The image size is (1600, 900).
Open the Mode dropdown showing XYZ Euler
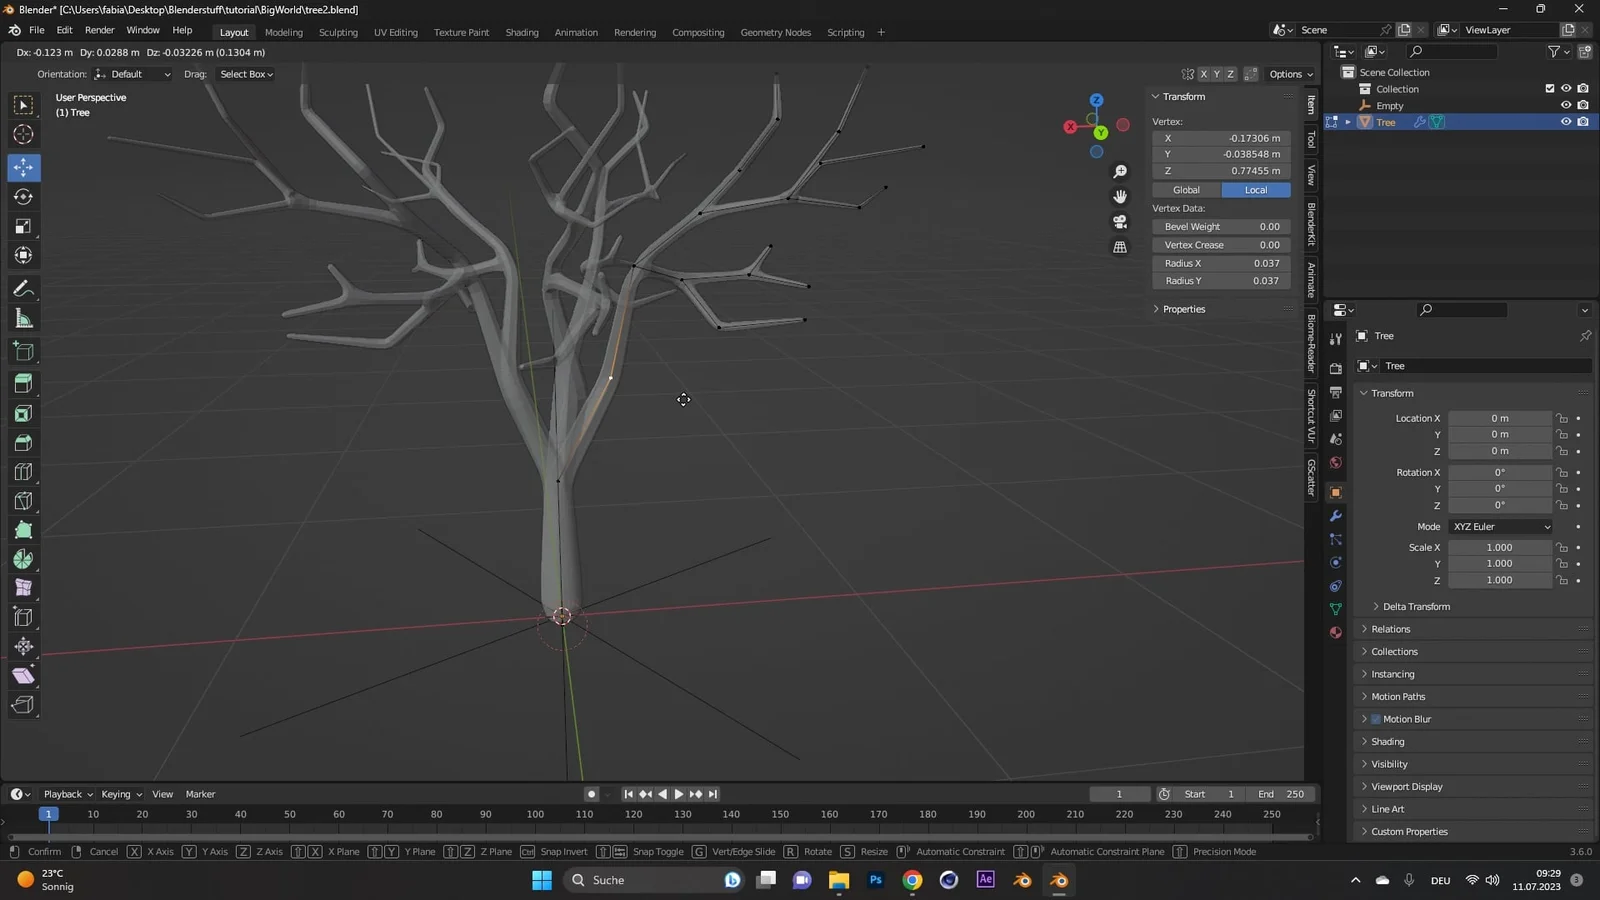(1499, 526)
